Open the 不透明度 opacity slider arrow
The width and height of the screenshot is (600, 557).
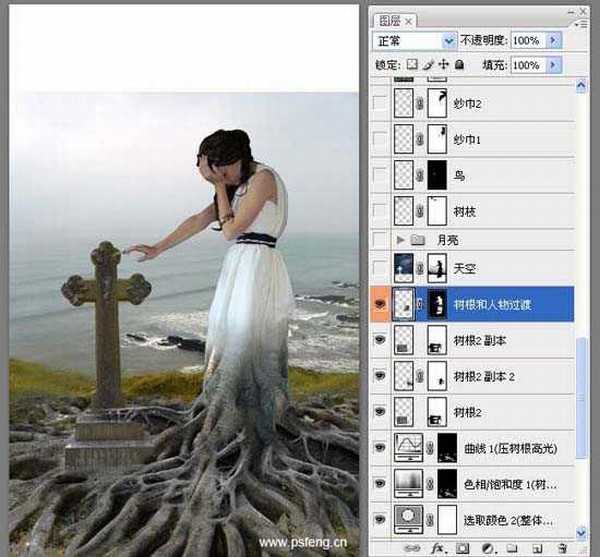554,40
